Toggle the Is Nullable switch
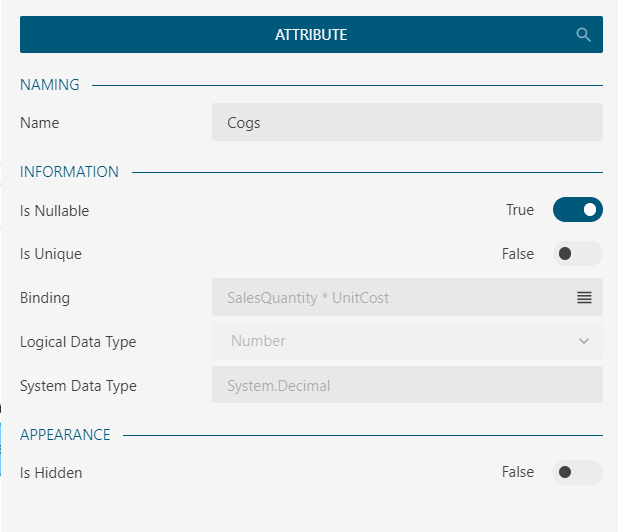This screenshot has height=532, width=618. [578, 210]
